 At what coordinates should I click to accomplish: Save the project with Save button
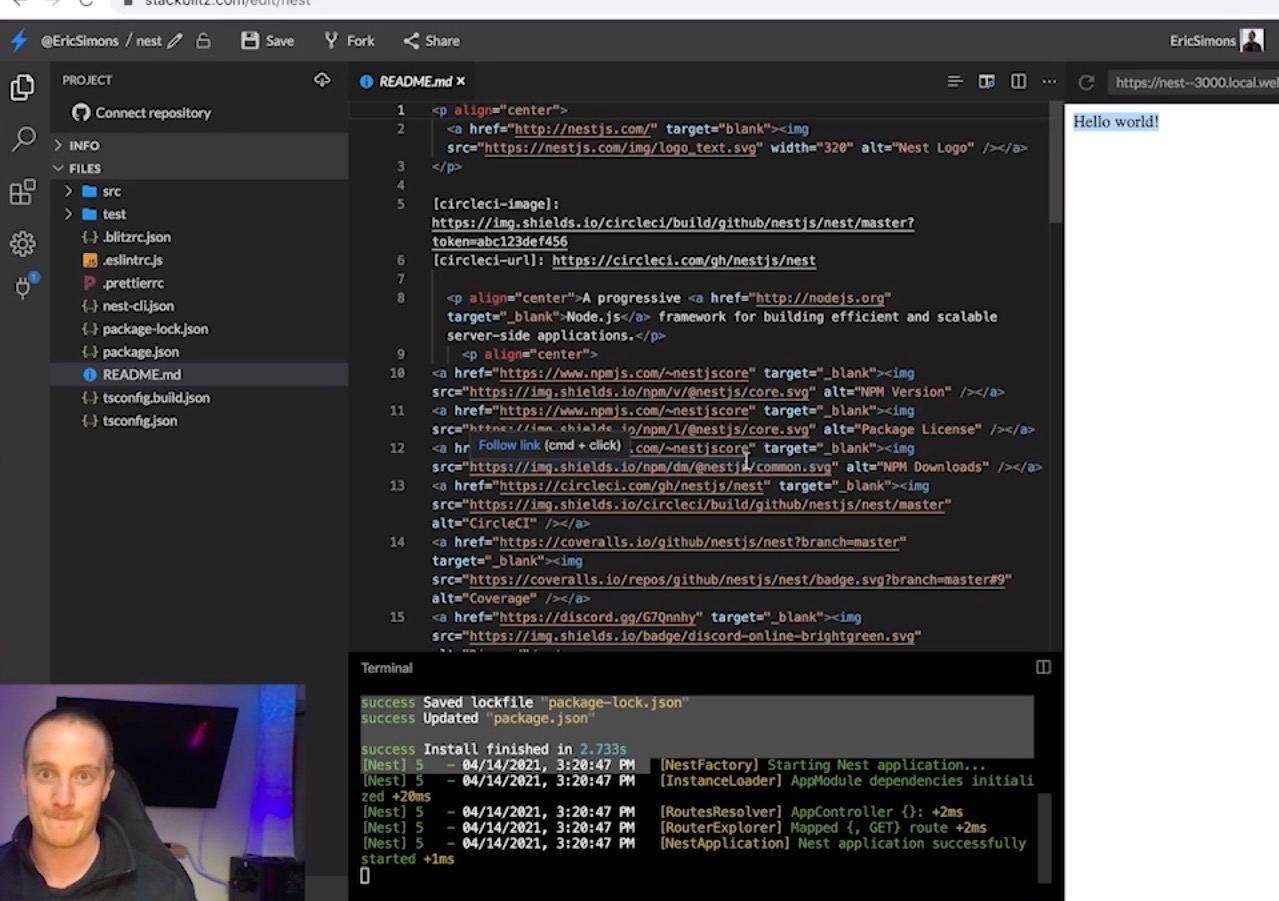267,41
